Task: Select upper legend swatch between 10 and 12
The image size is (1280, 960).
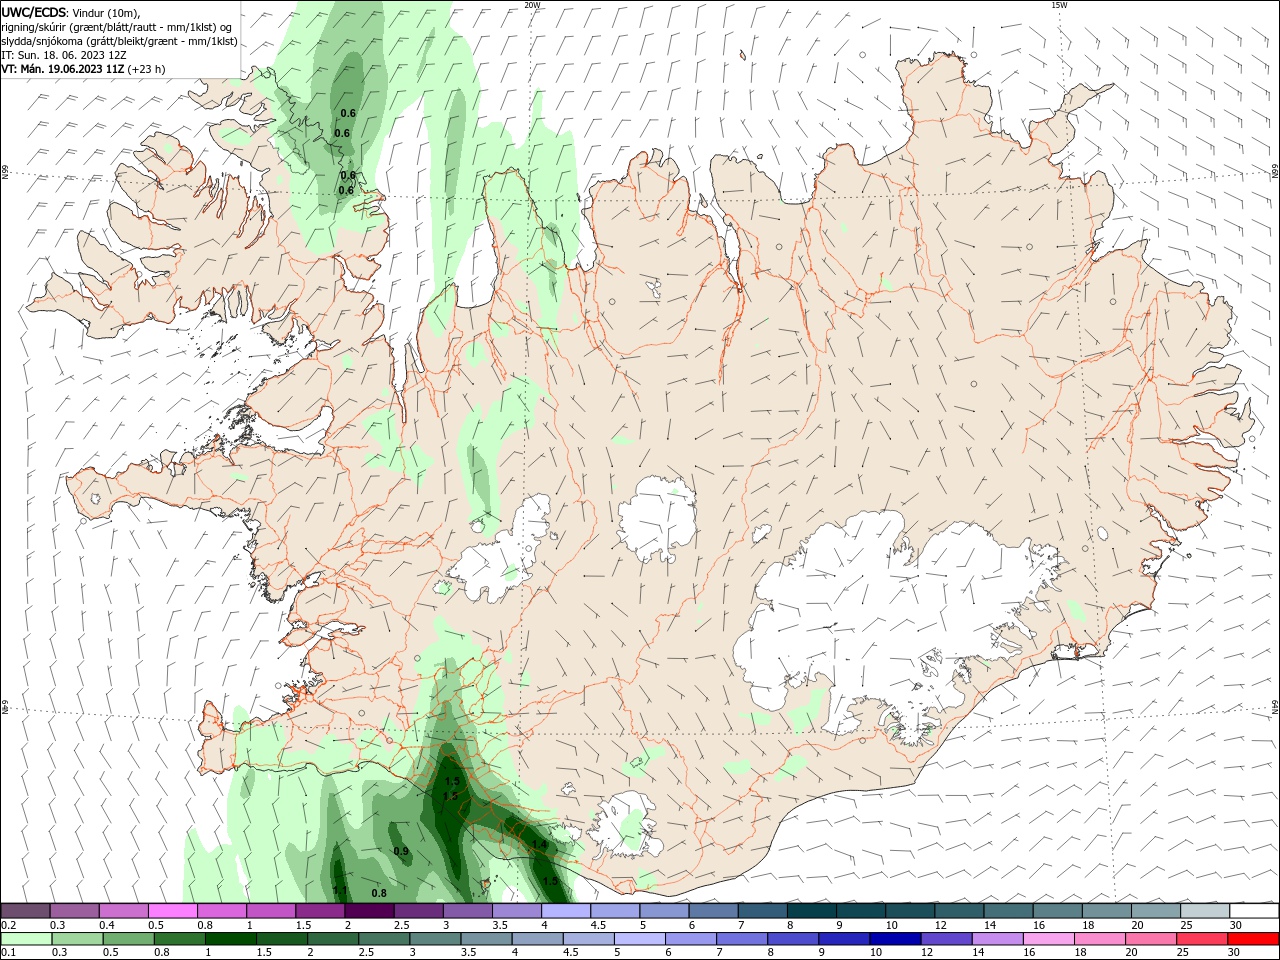Action: [x=910, y=911]
